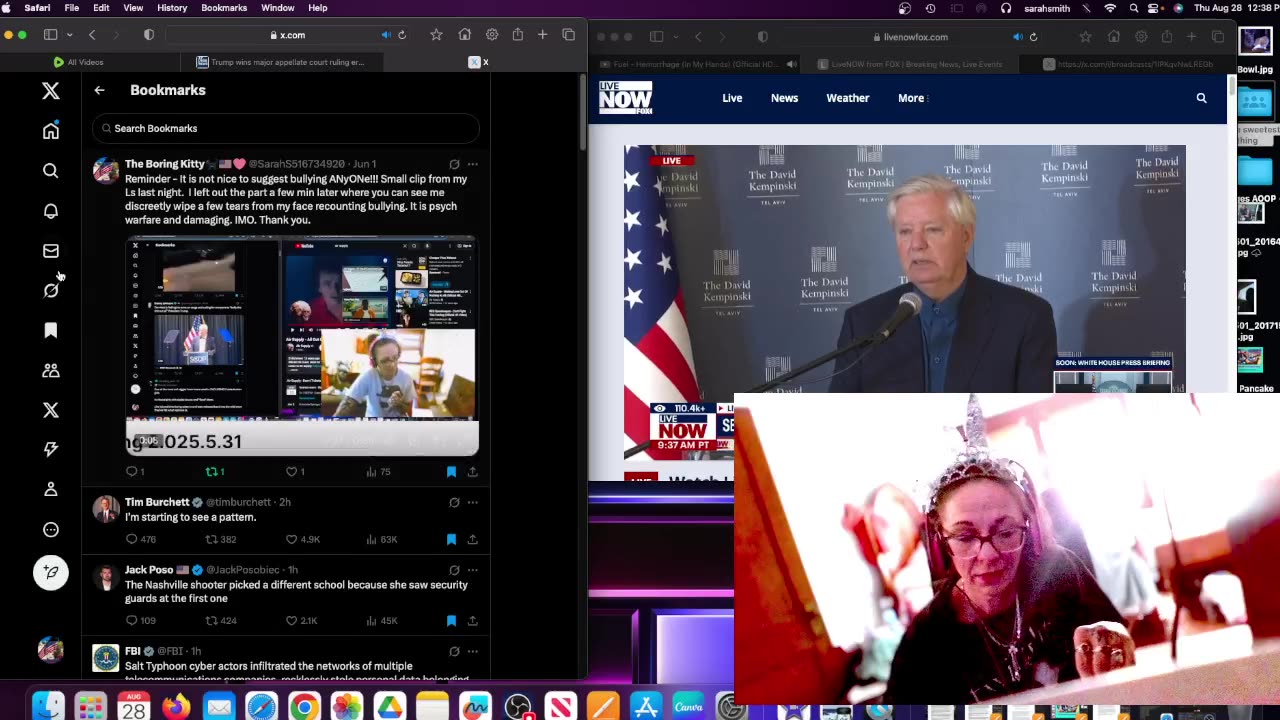Open Live section on LiveNOW site

tap(732, 98)
